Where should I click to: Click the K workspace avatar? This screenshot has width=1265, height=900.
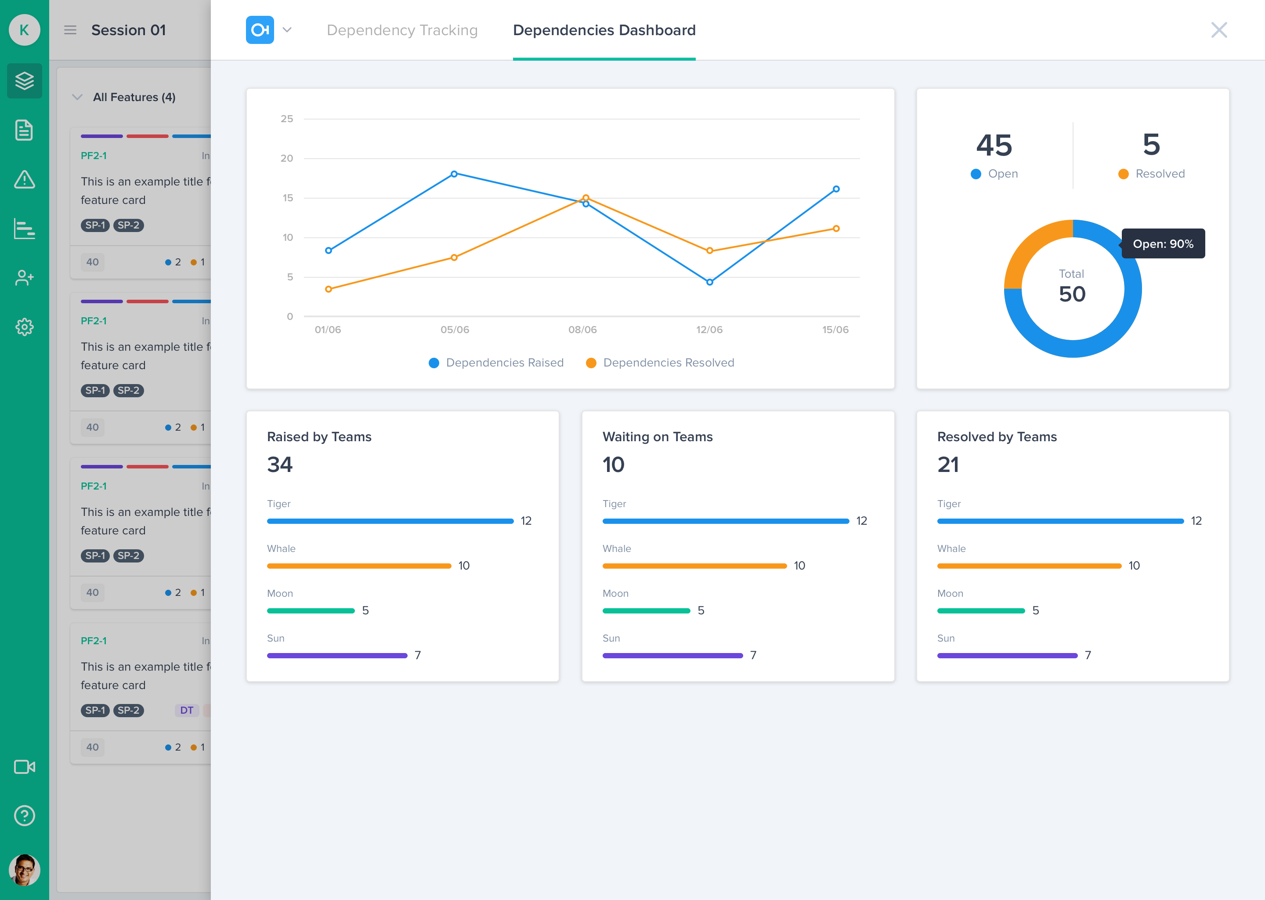[x=24, y=30]
